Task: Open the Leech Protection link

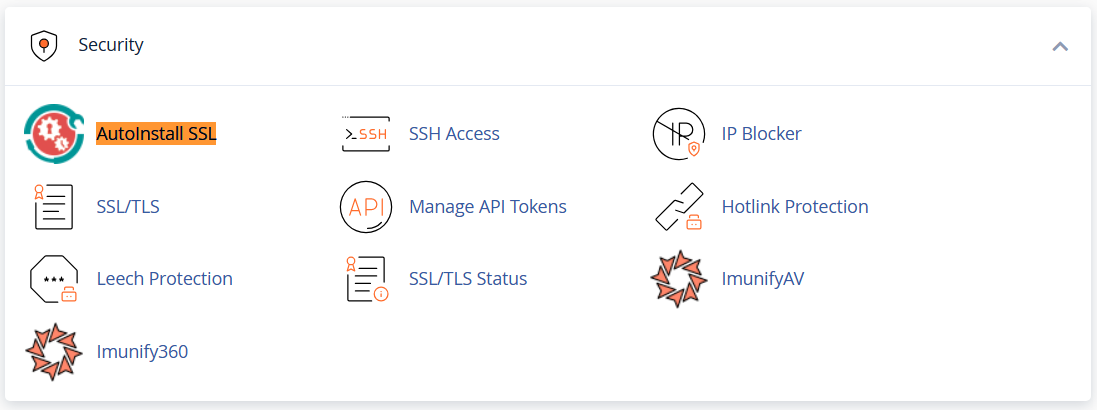Action: pos(164,278)
